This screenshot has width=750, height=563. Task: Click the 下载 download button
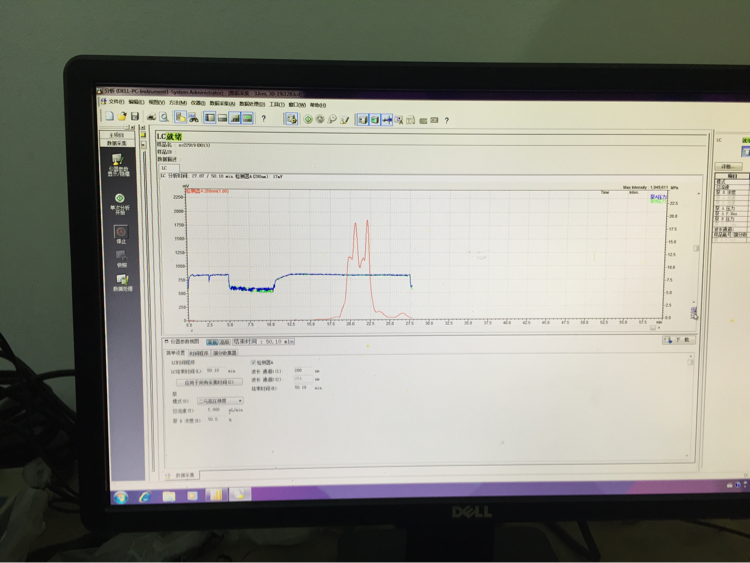coord(679,340)
